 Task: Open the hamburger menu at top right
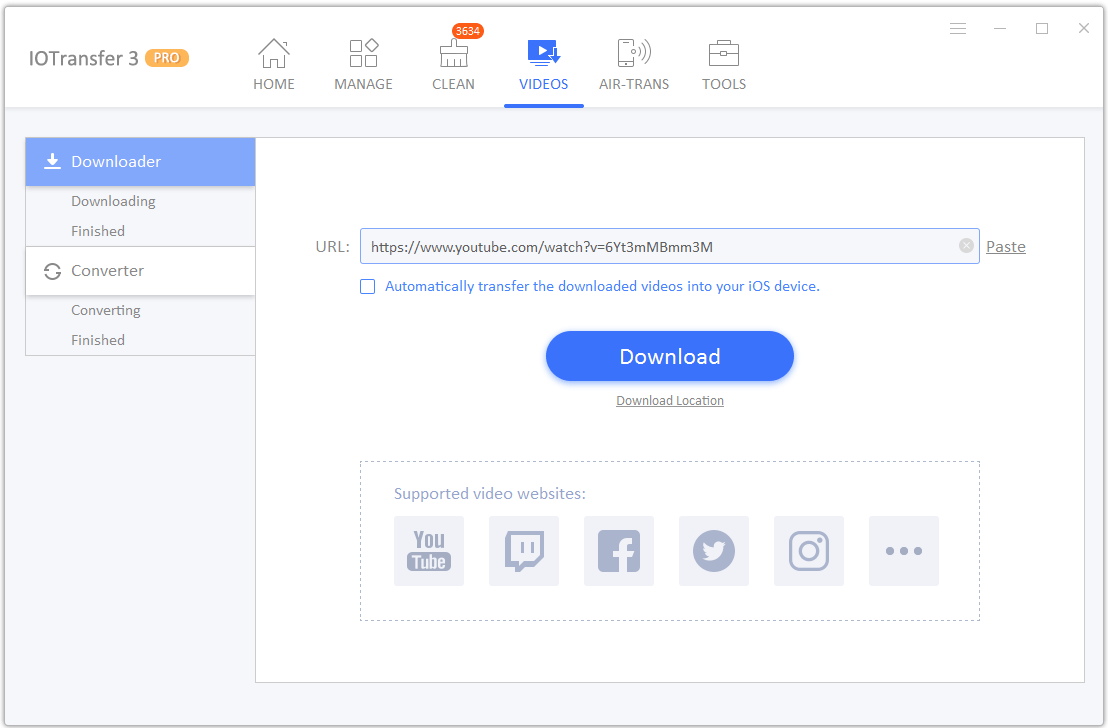point(957,28)
